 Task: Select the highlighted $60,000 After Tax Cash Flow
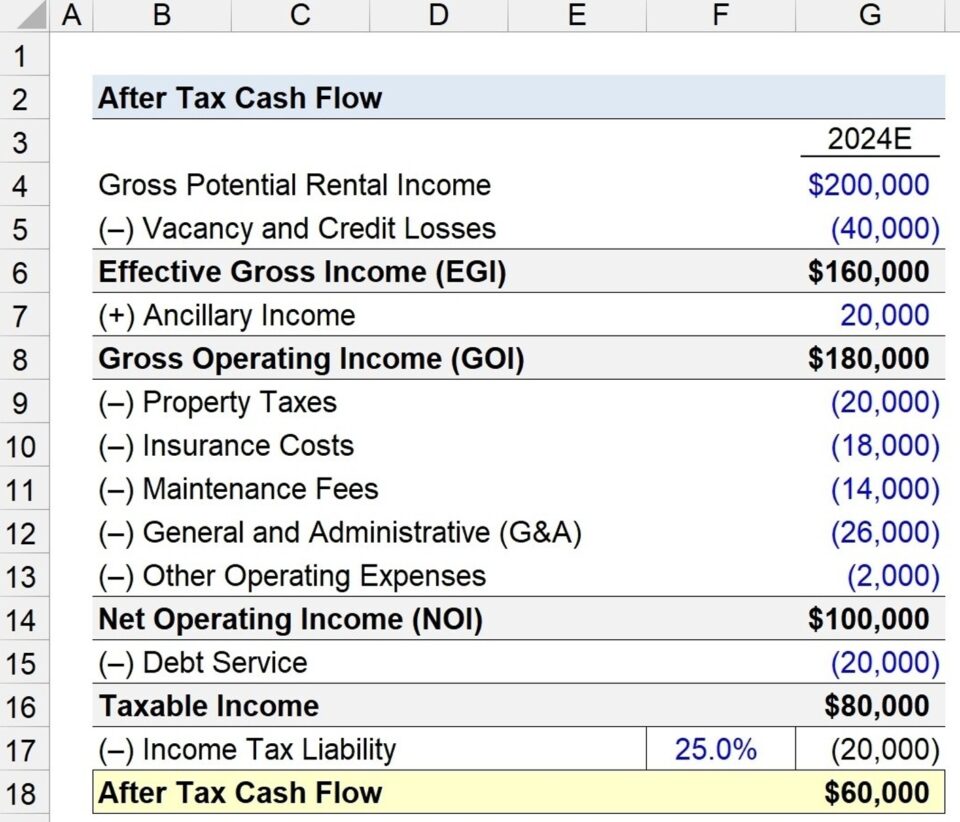coord(868,792)
